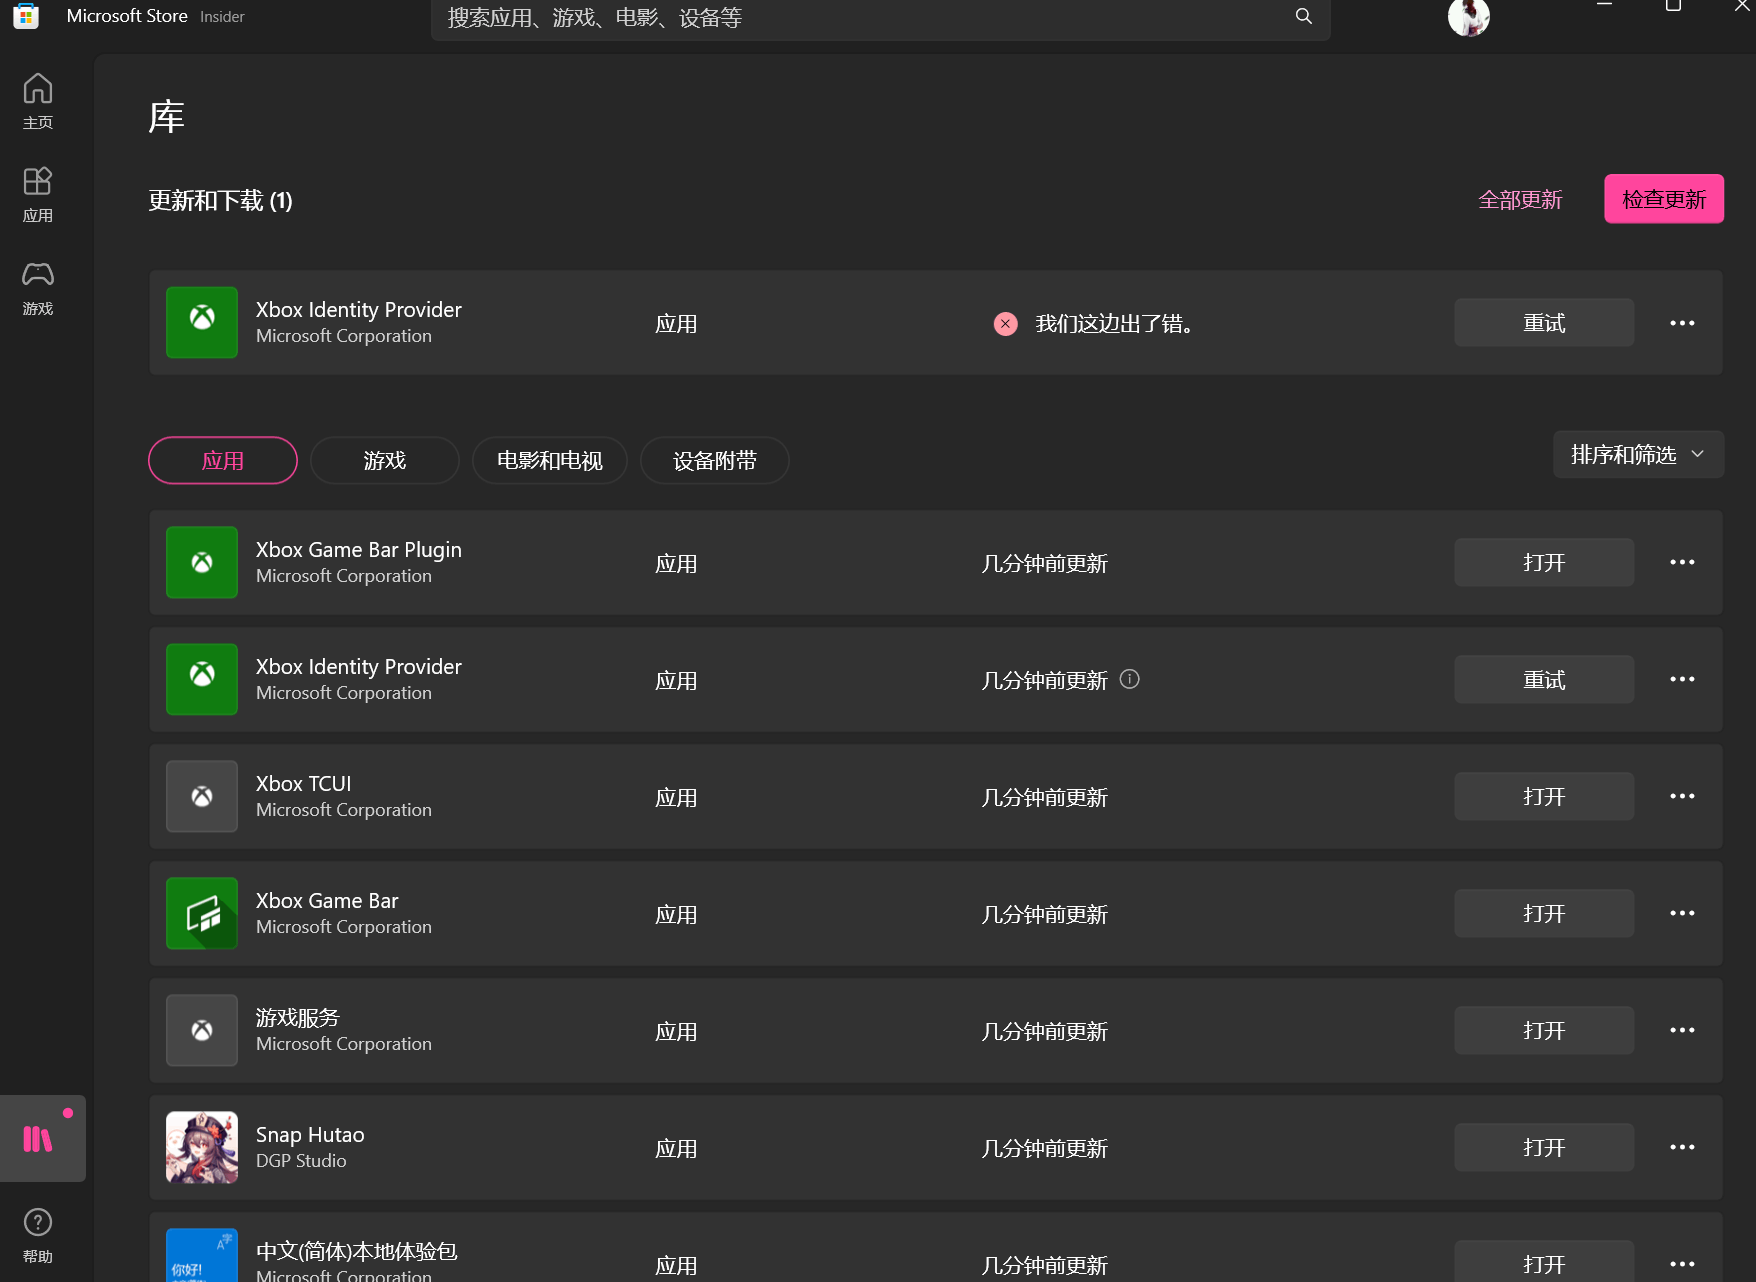Viewport: 1756px width, 1282px height.
Task: Open more options for Xbox TCUI
Action: point(1682,796)
